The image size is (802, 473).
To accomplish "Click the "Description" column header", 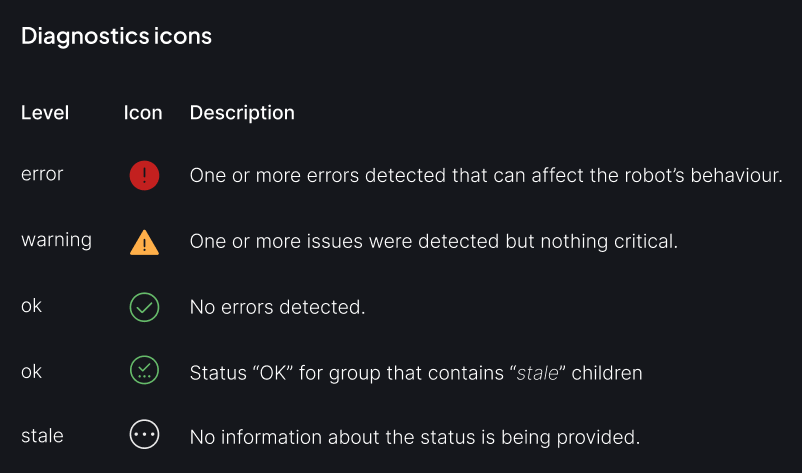I will point(242,112).
